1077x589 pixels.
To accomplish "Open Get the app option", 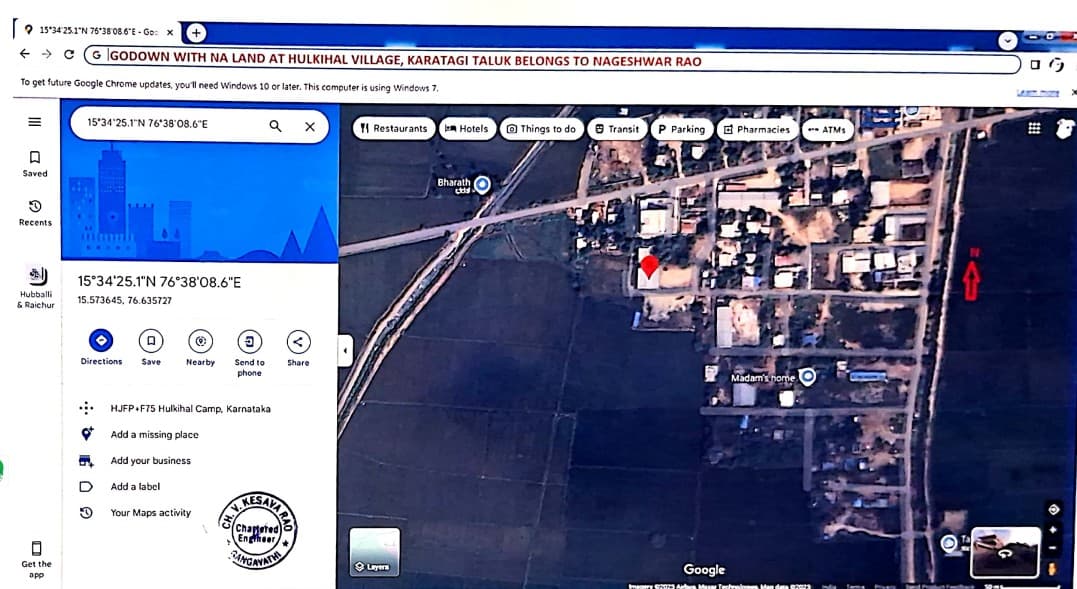I will 36,559.
